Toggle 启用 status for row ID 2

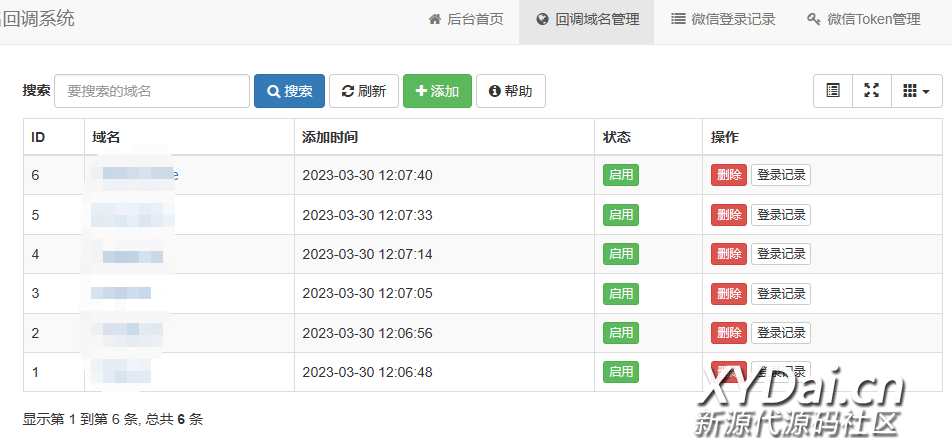[620, 333]
